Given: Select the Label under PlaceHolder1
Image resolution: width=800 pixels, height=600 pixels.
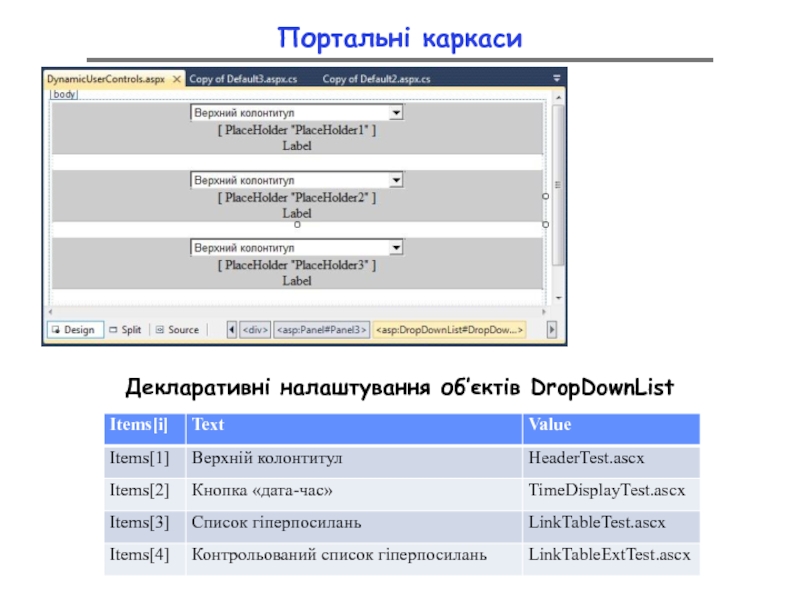Looking at the screenshot, I should pos(297,146).
